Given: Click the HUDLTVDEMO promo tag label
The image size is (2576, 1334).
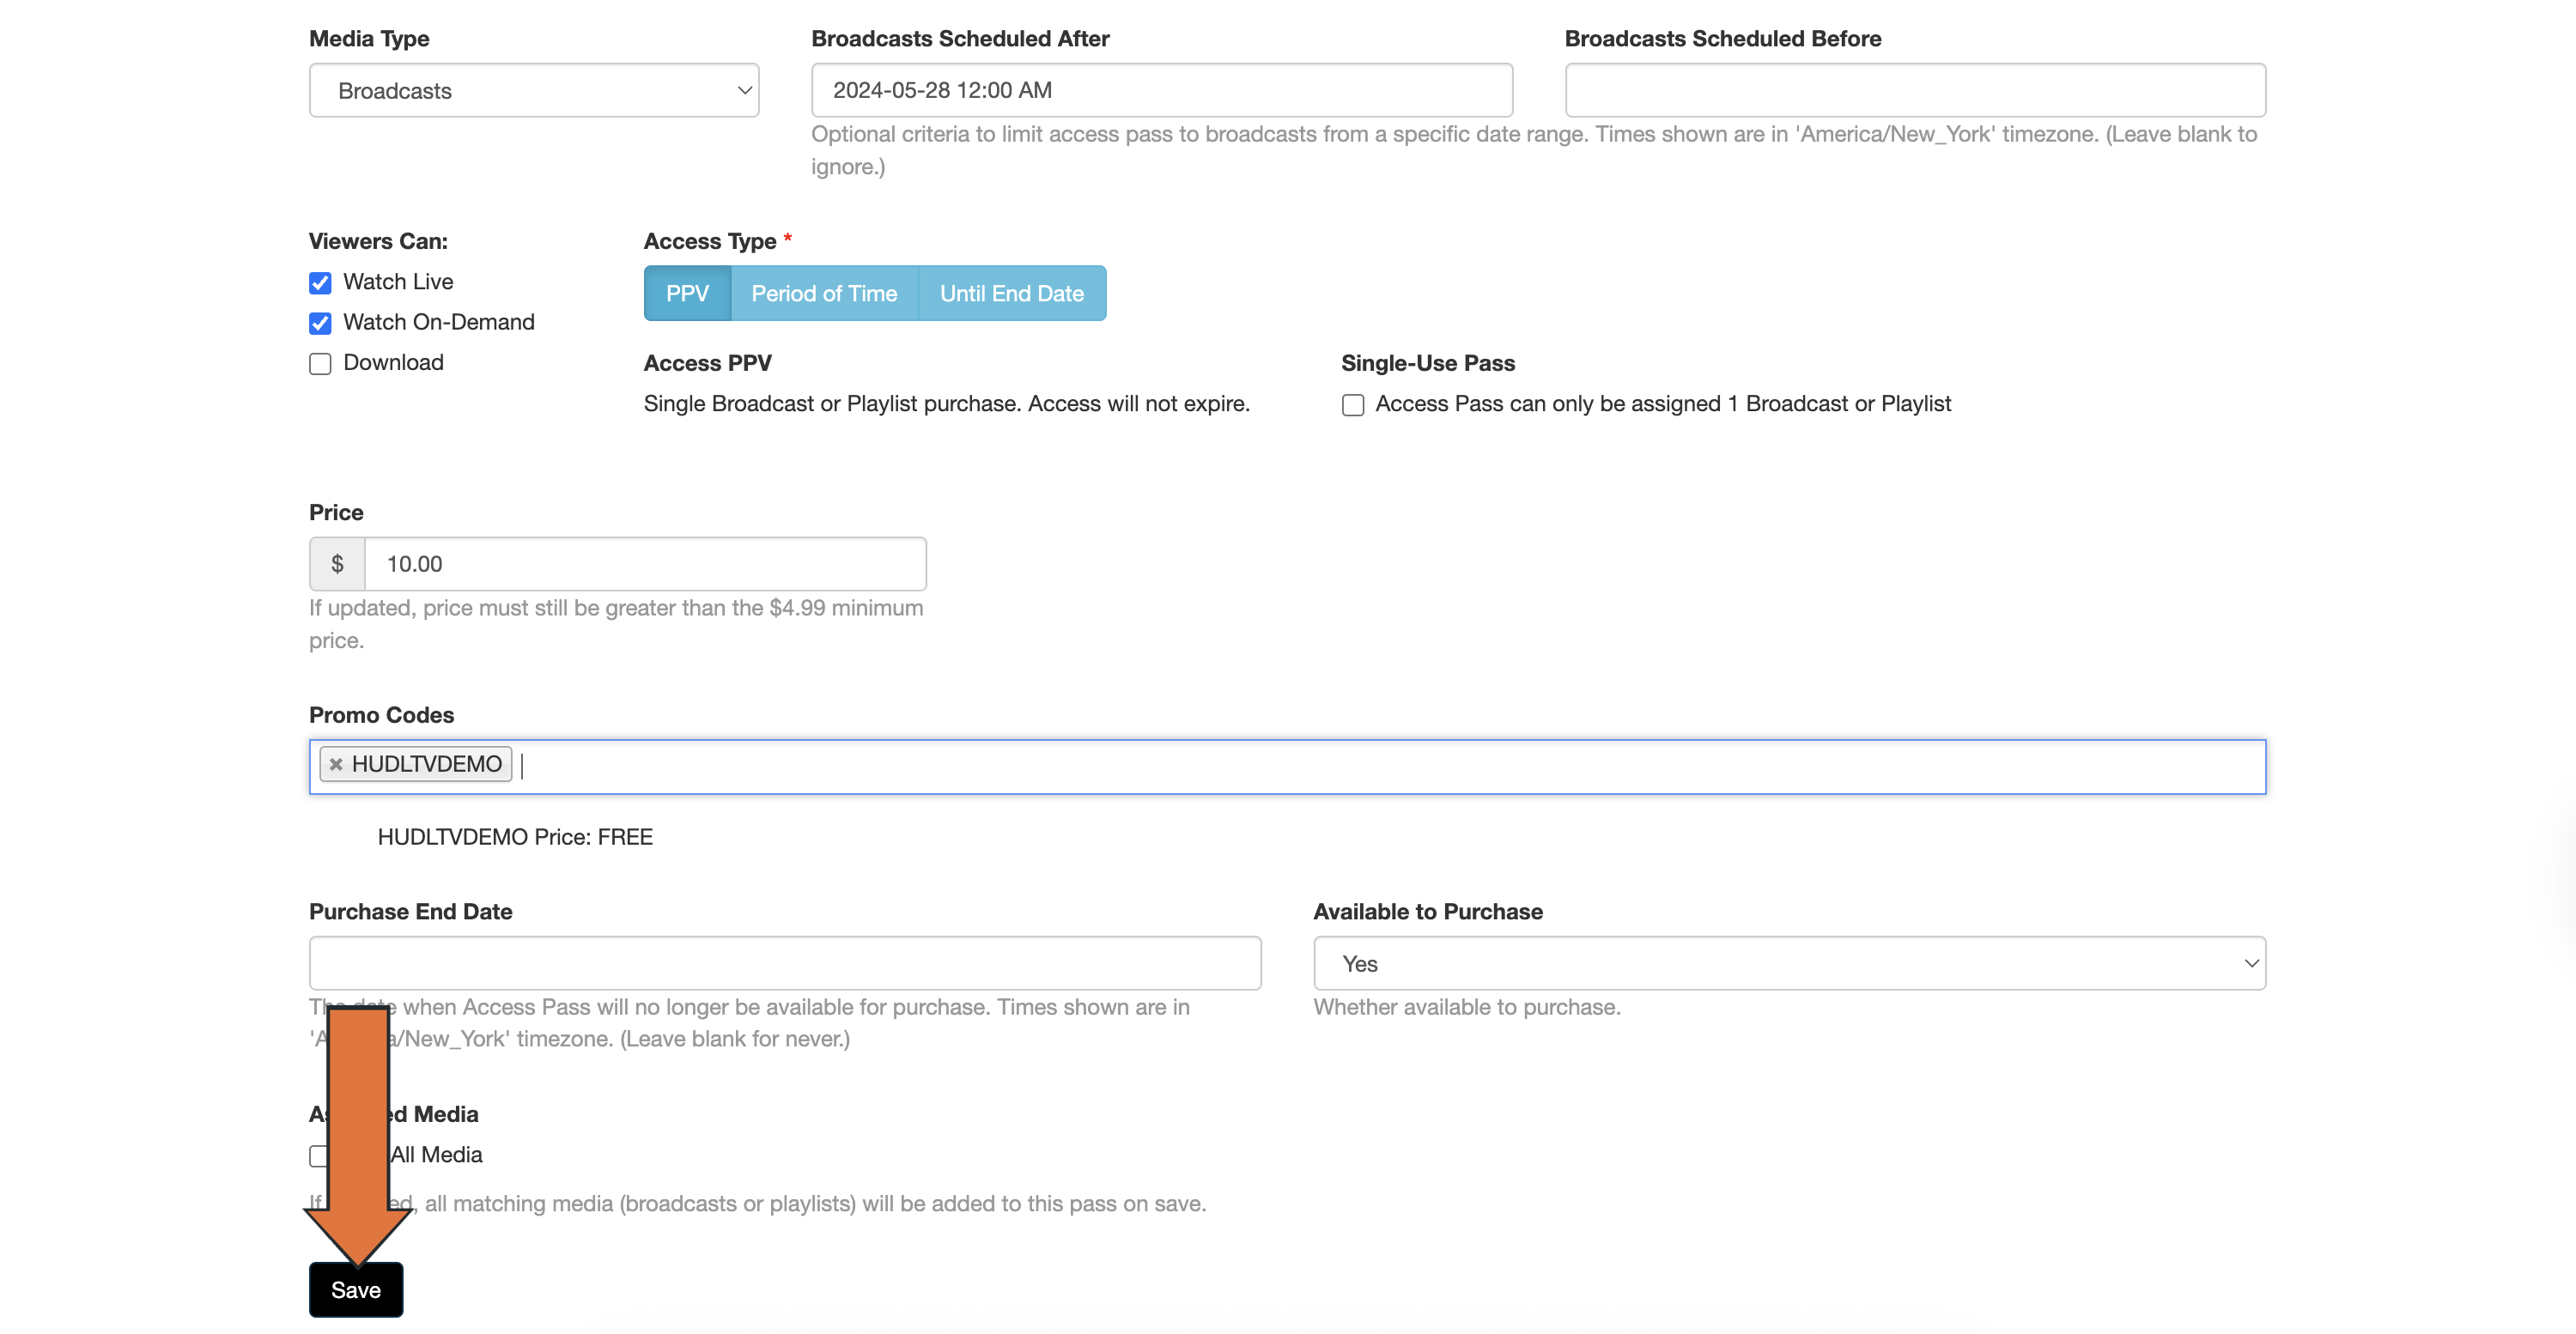Looking at the screenshot, I should click(x=427, y=764).
